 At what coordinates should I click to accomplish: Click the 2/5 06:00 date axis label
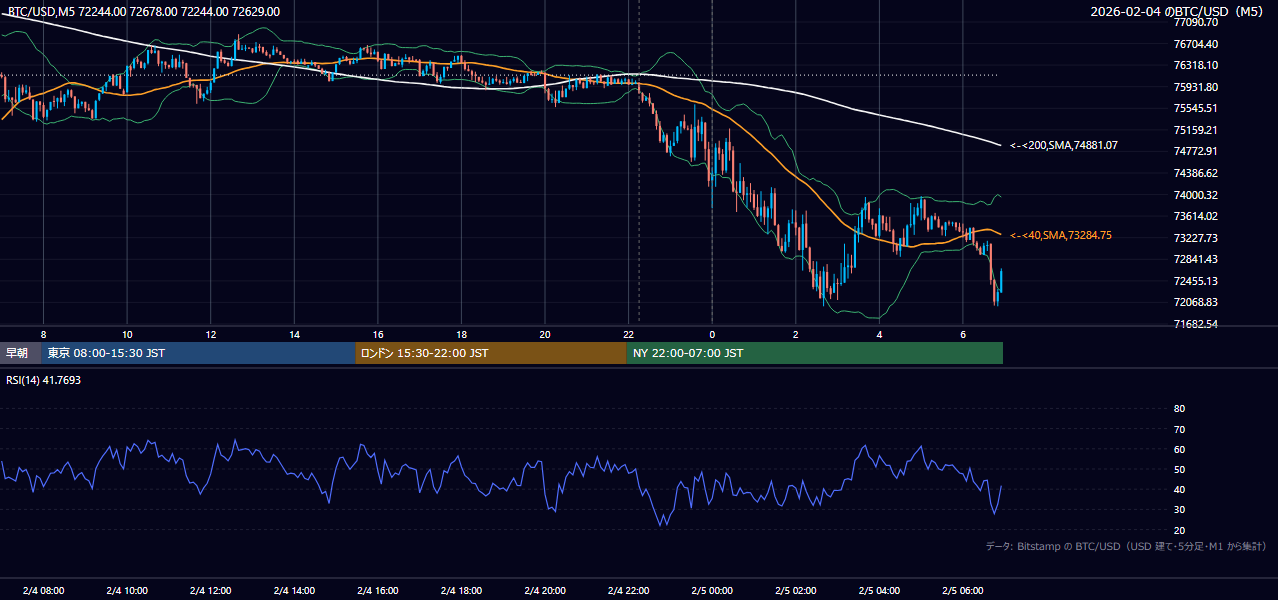point(963,590)
